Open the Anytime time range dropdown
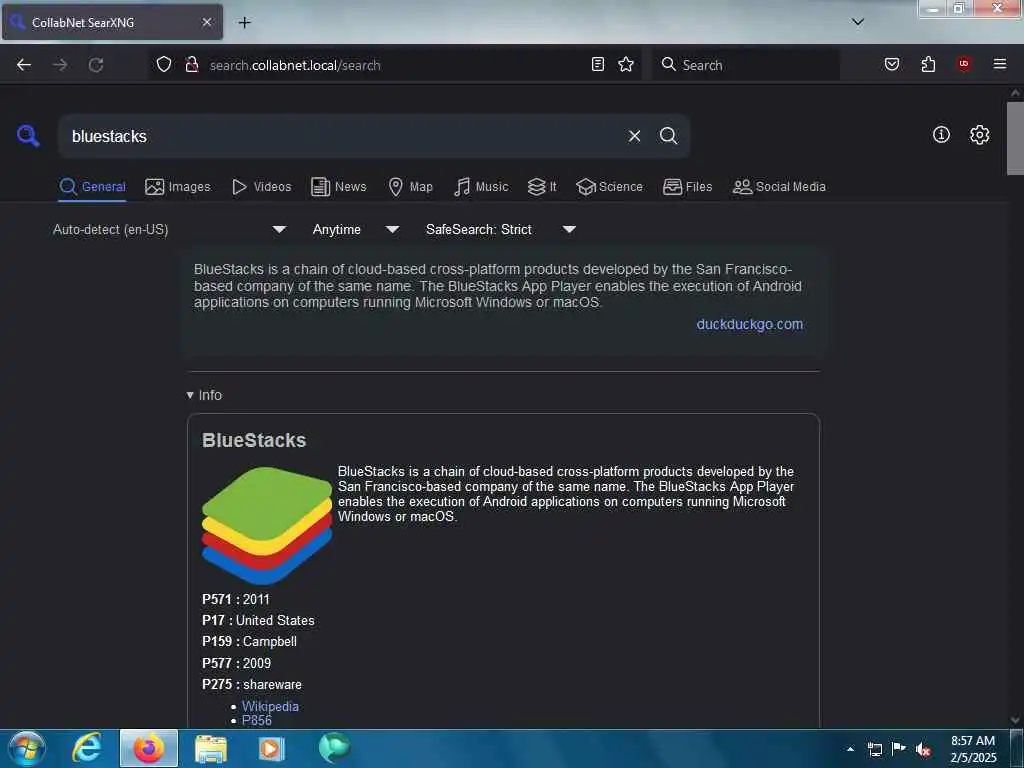This screenshot has height=768, width=1024. point(356,229)
